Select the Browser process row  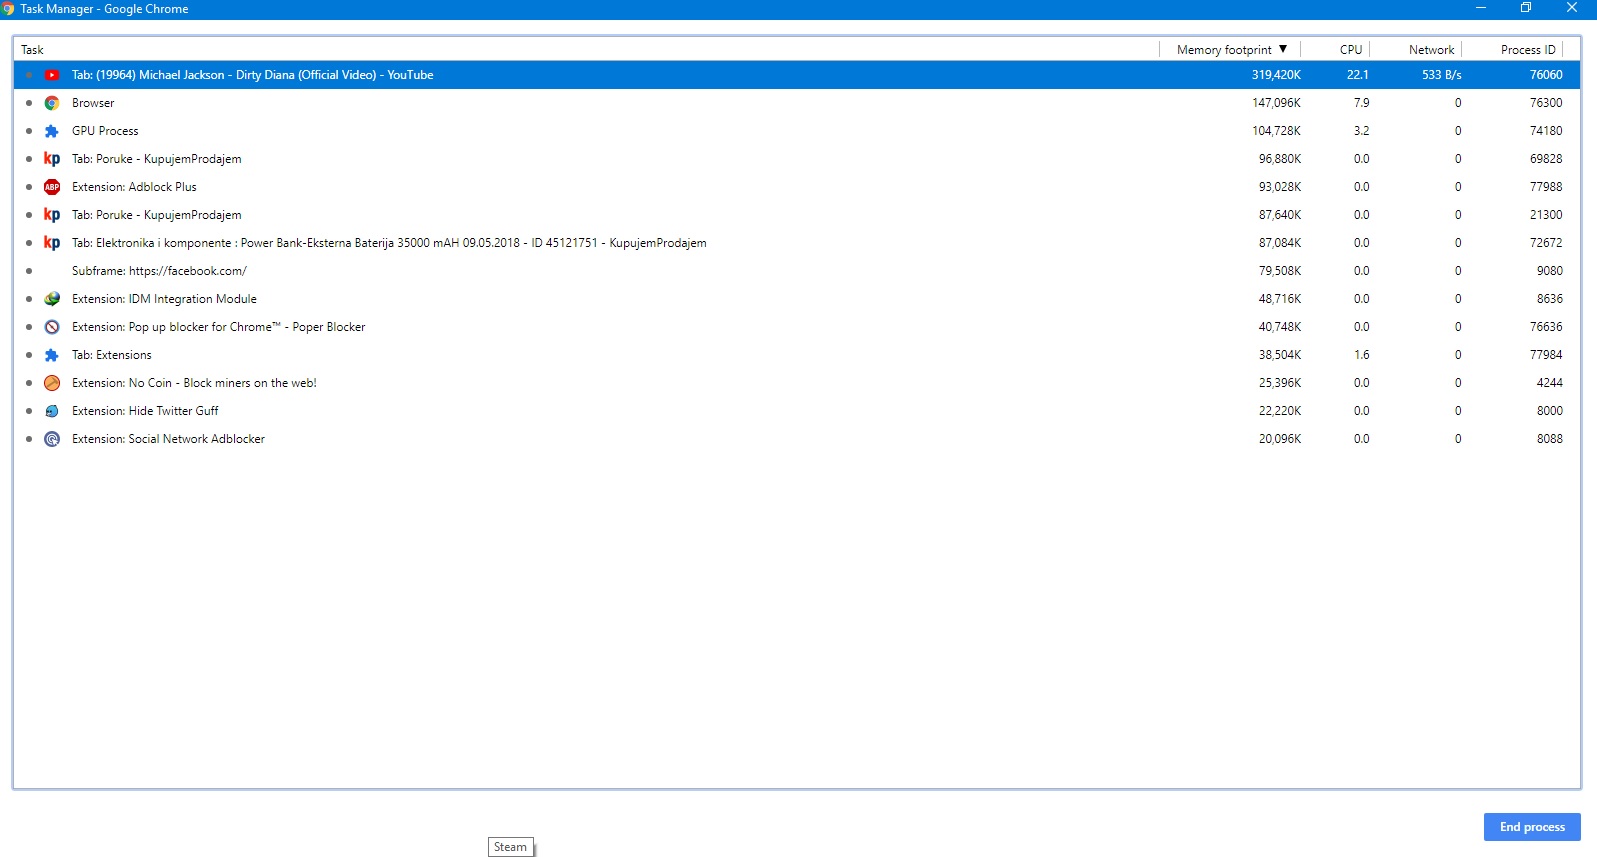[797, 103]
